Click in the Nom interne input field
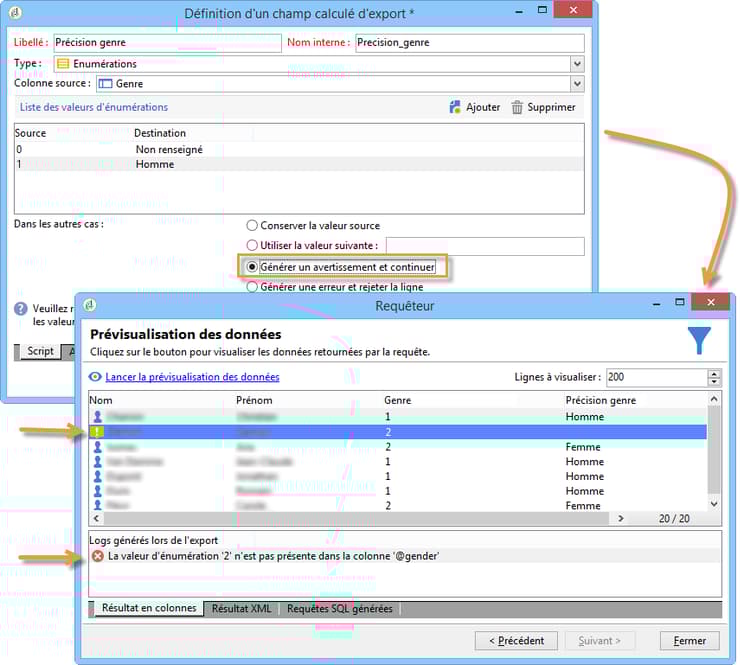Image resolution: width=750 pixels, height=665 pixels. click(469, 43)
